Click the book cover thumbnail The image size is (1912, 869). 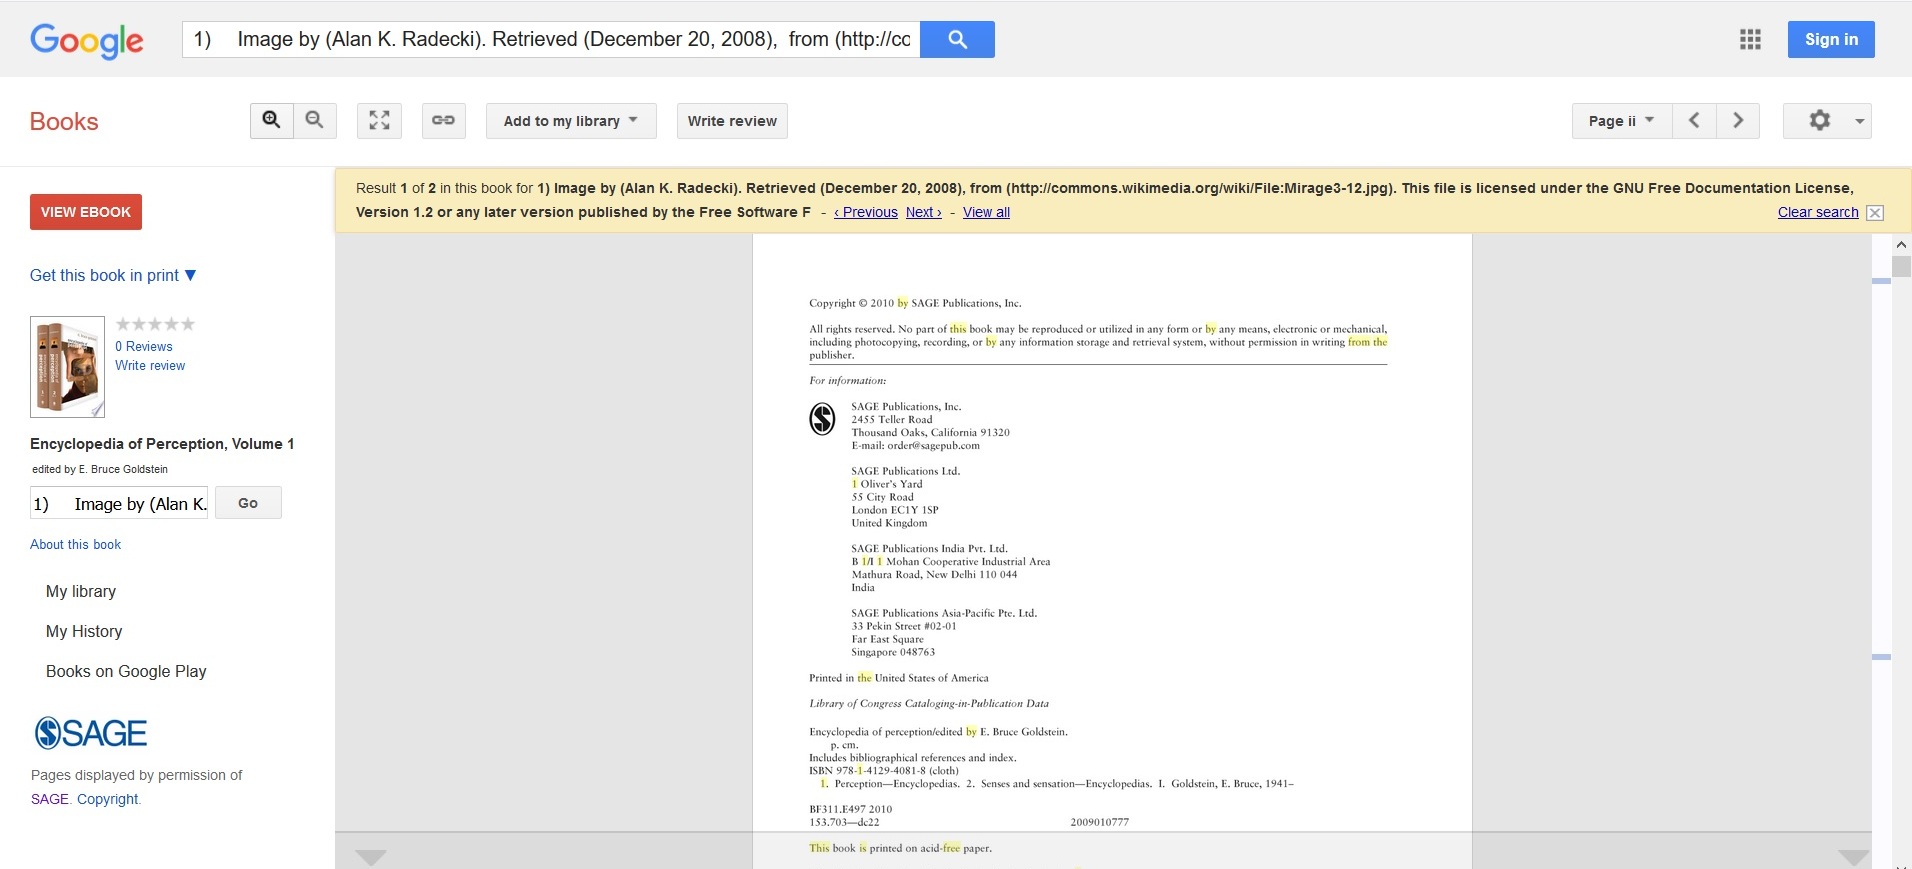point(67,367)
